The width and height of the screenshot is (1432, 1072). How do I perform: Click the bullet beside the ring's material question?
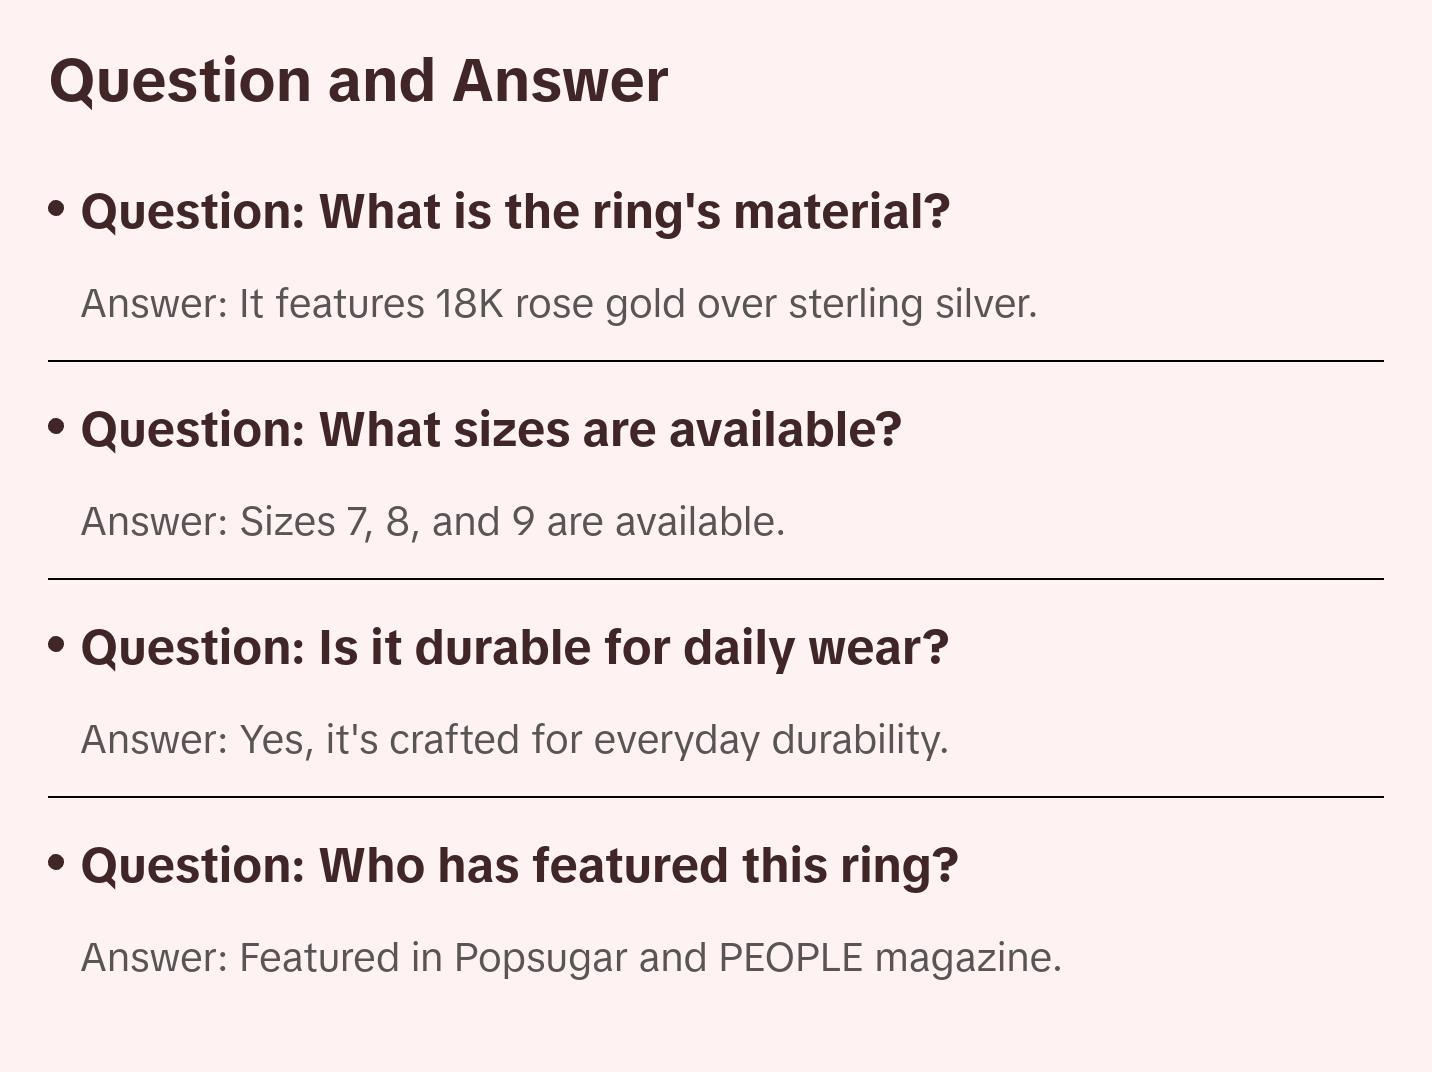[x=57, y=208]
